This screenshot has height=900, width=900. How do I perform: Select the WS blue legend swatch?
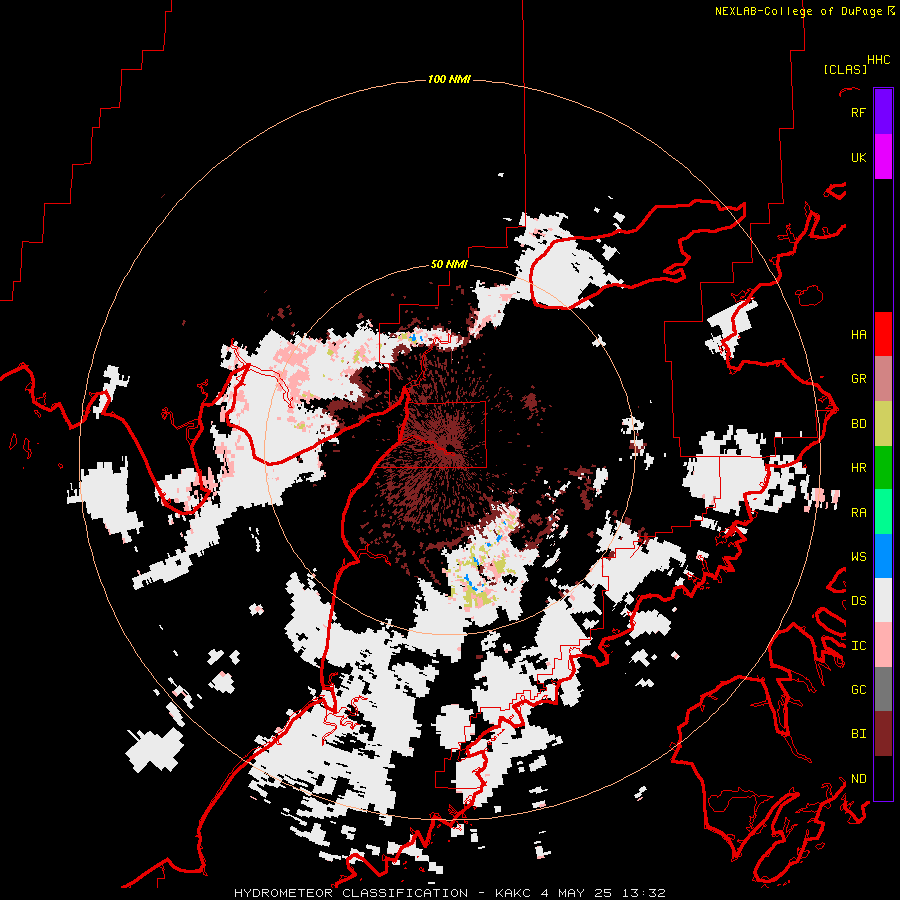[883, 556]
